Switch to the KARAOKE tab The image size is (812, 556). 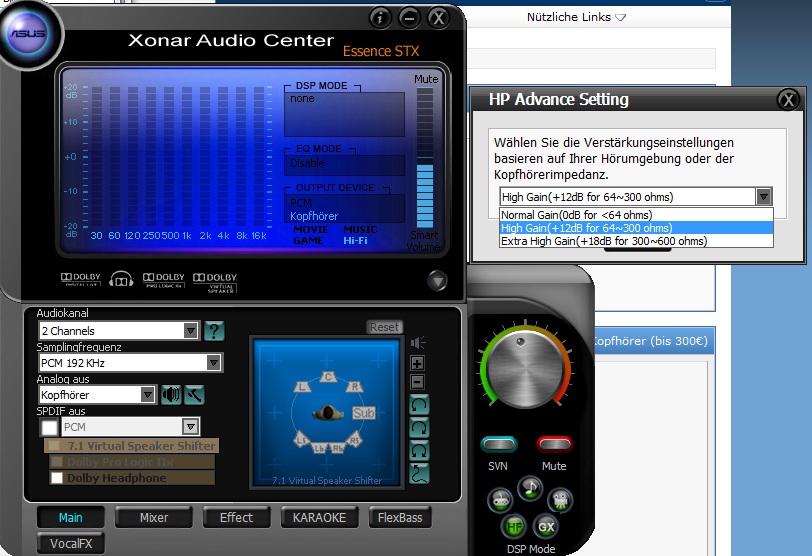tap(319, 517)
